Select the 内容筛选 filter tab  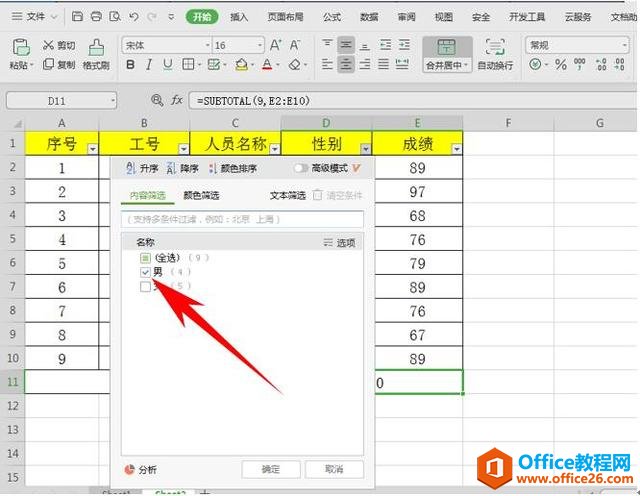(x=148, y=196)
